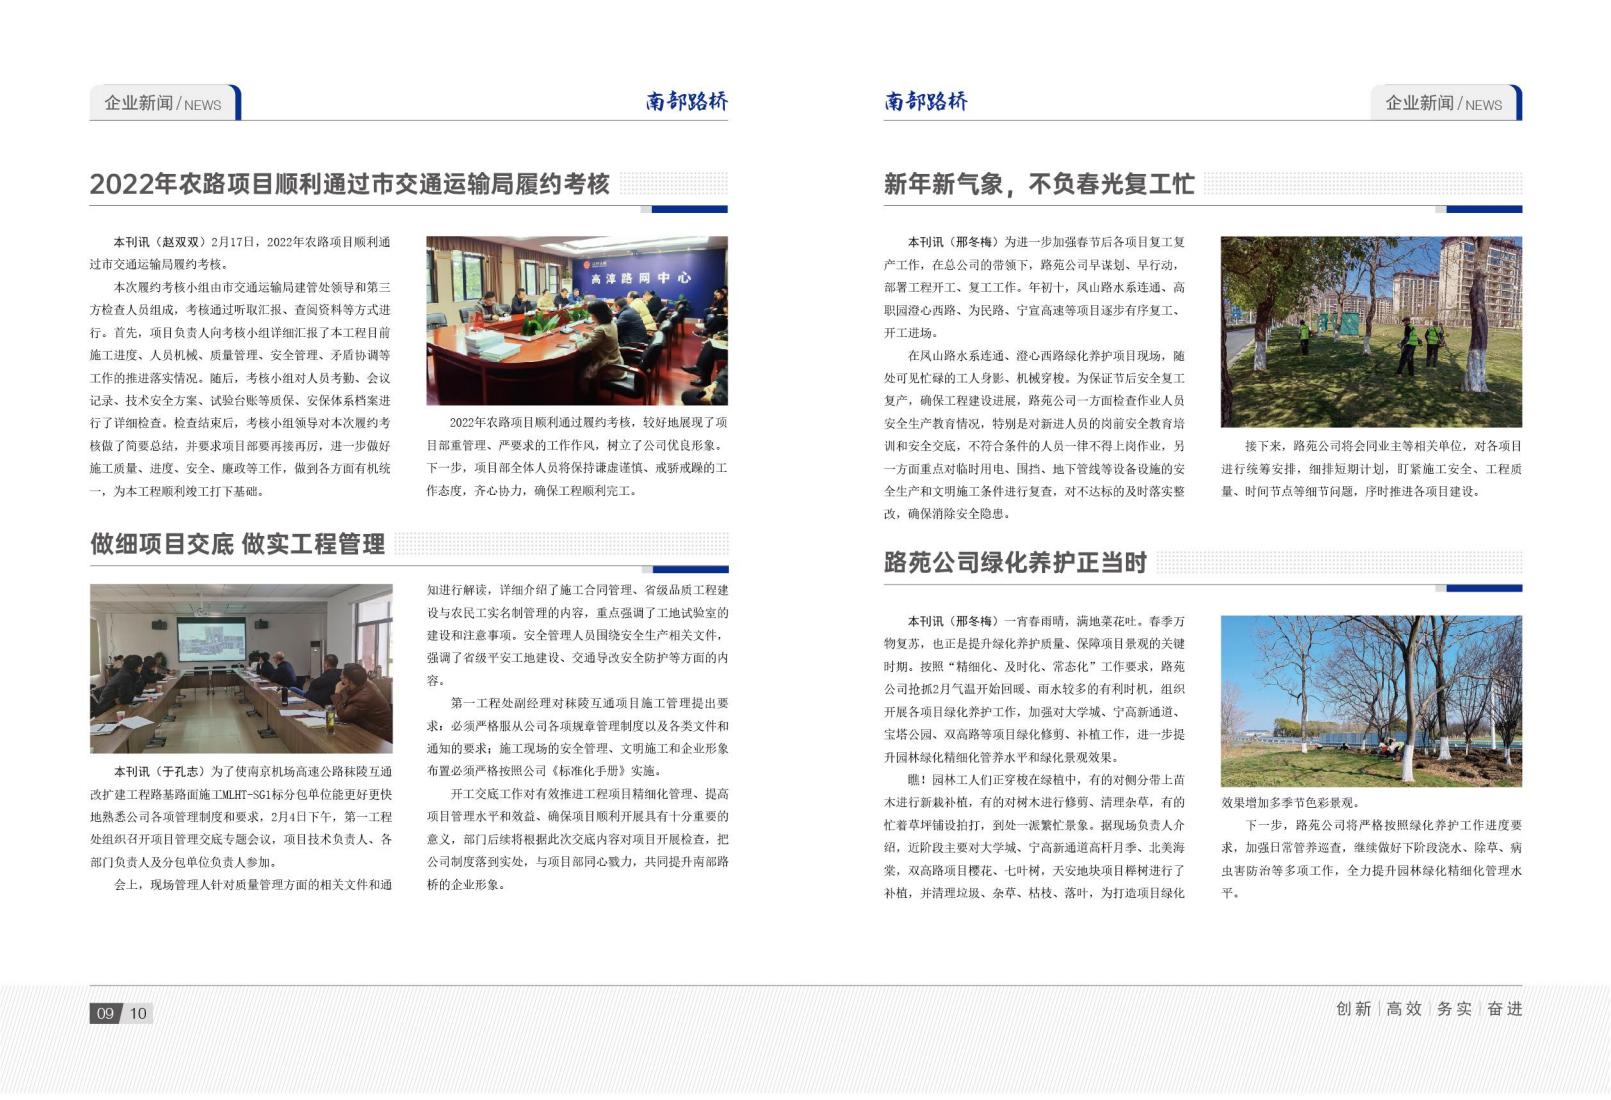The height and width of the screenshot is (1100, 1611).
Task: Select headline 2022年农路项目顺利通过市交通运输局履约考核
Action: coord(350,184)
